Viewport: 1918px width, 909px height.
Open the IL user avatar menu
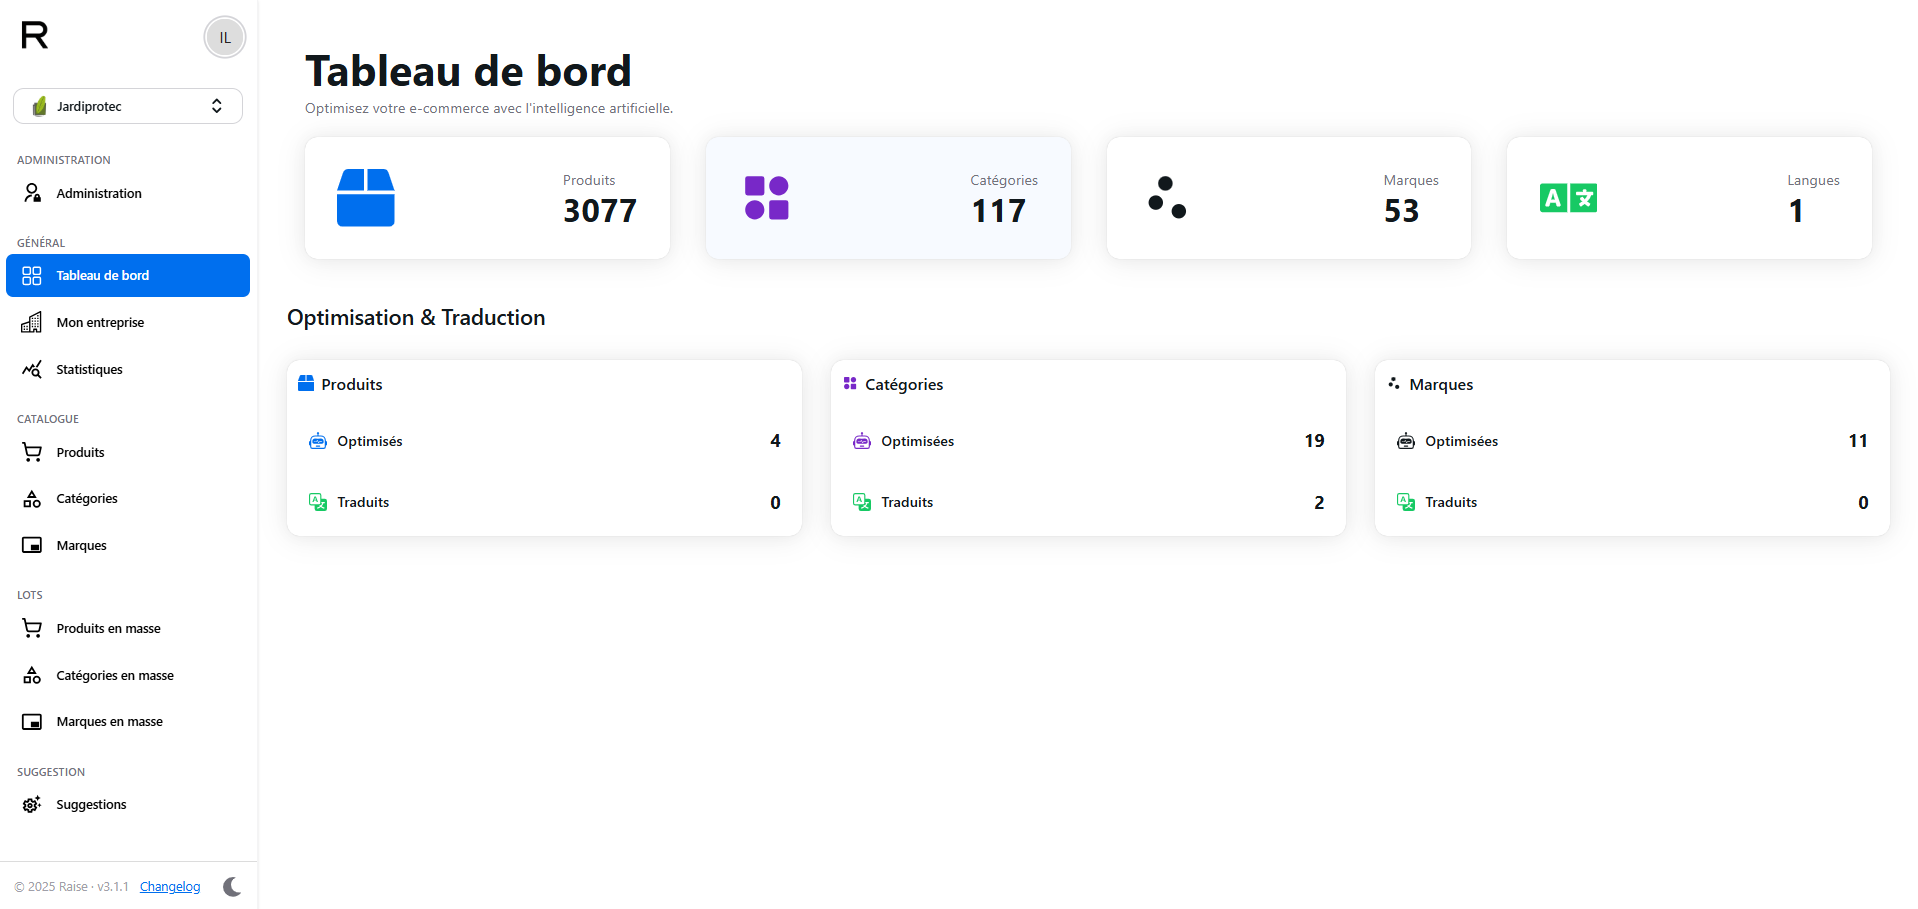coord(225,38)
